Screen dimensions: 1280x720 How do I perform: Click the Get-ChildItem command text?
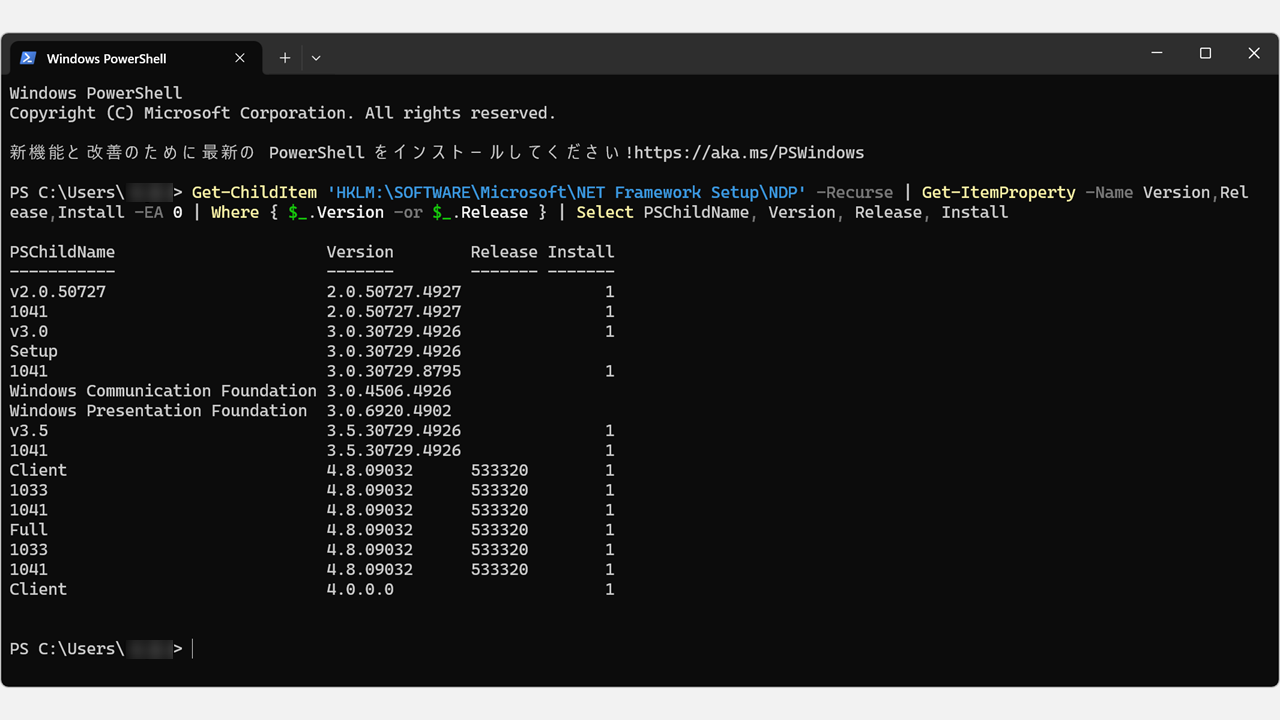click(x=253, y=192)
